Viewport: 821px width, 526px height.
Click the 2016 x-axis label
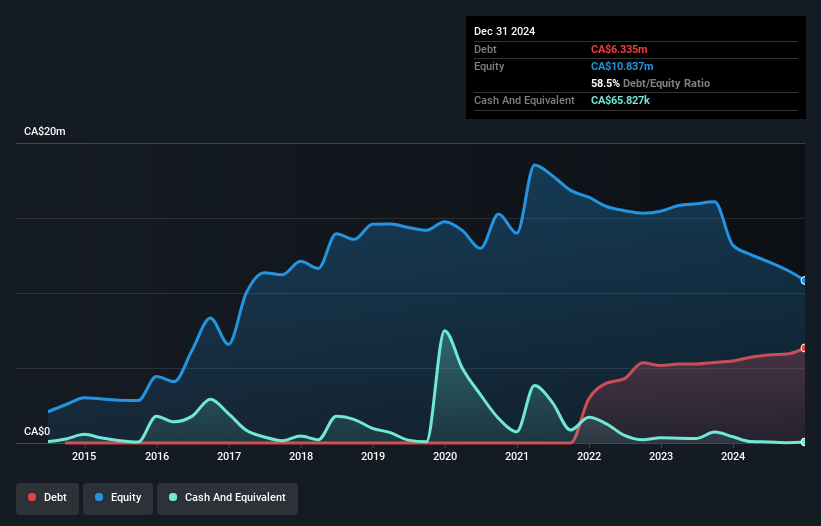157,456
